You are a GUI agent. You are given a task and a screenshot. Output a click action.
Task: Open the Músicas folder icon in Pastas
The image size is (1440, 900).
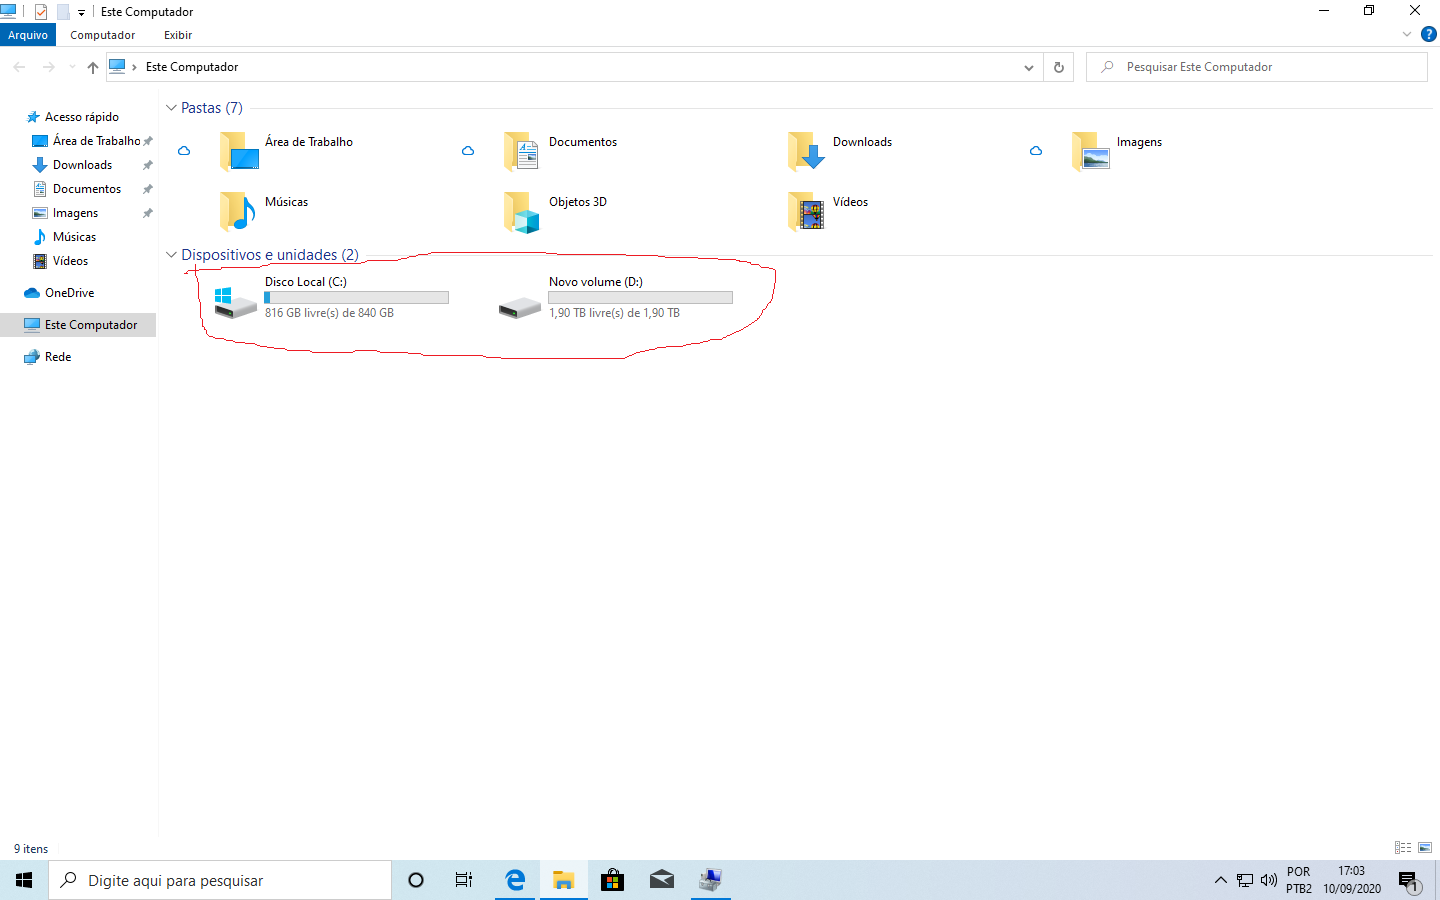(239, 211)
